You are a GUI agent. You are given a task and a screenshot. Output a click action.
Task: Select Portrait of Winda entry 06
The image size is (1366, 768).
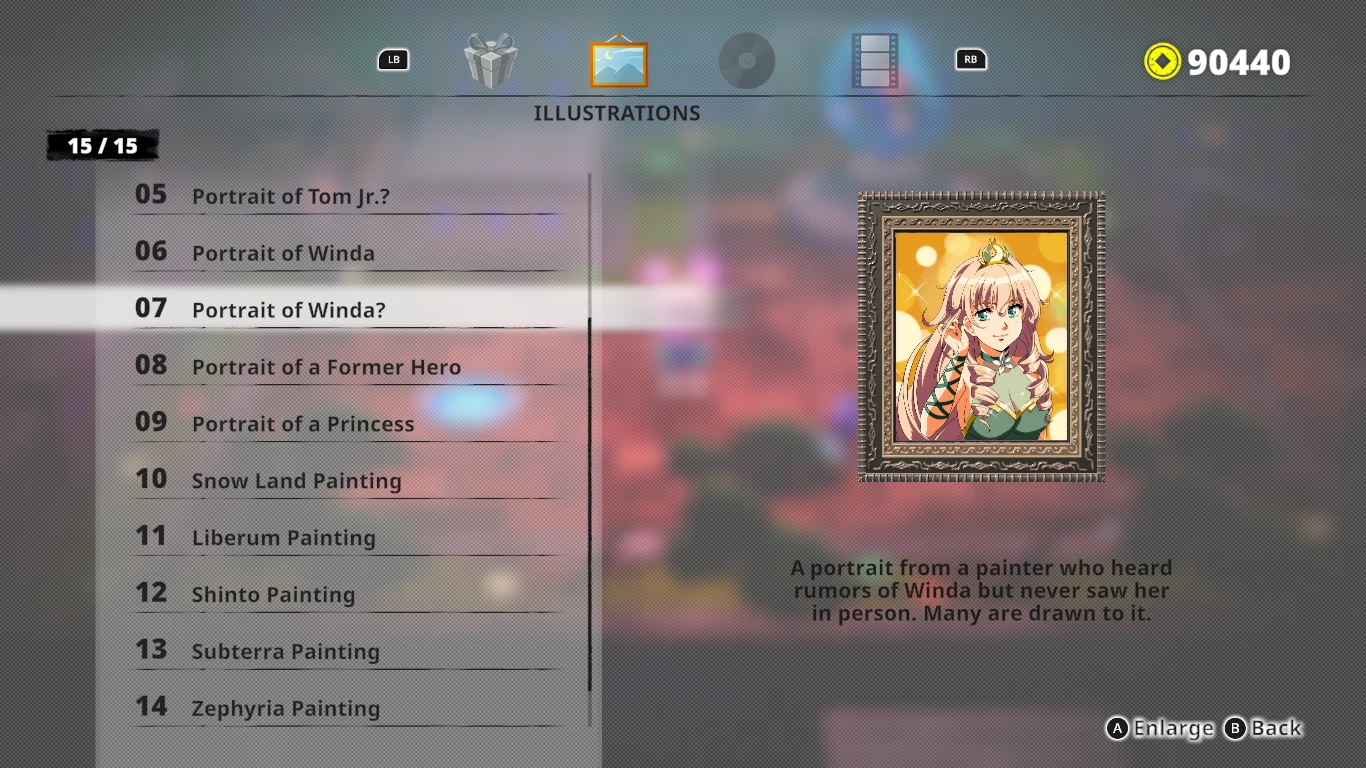point(345,252)
